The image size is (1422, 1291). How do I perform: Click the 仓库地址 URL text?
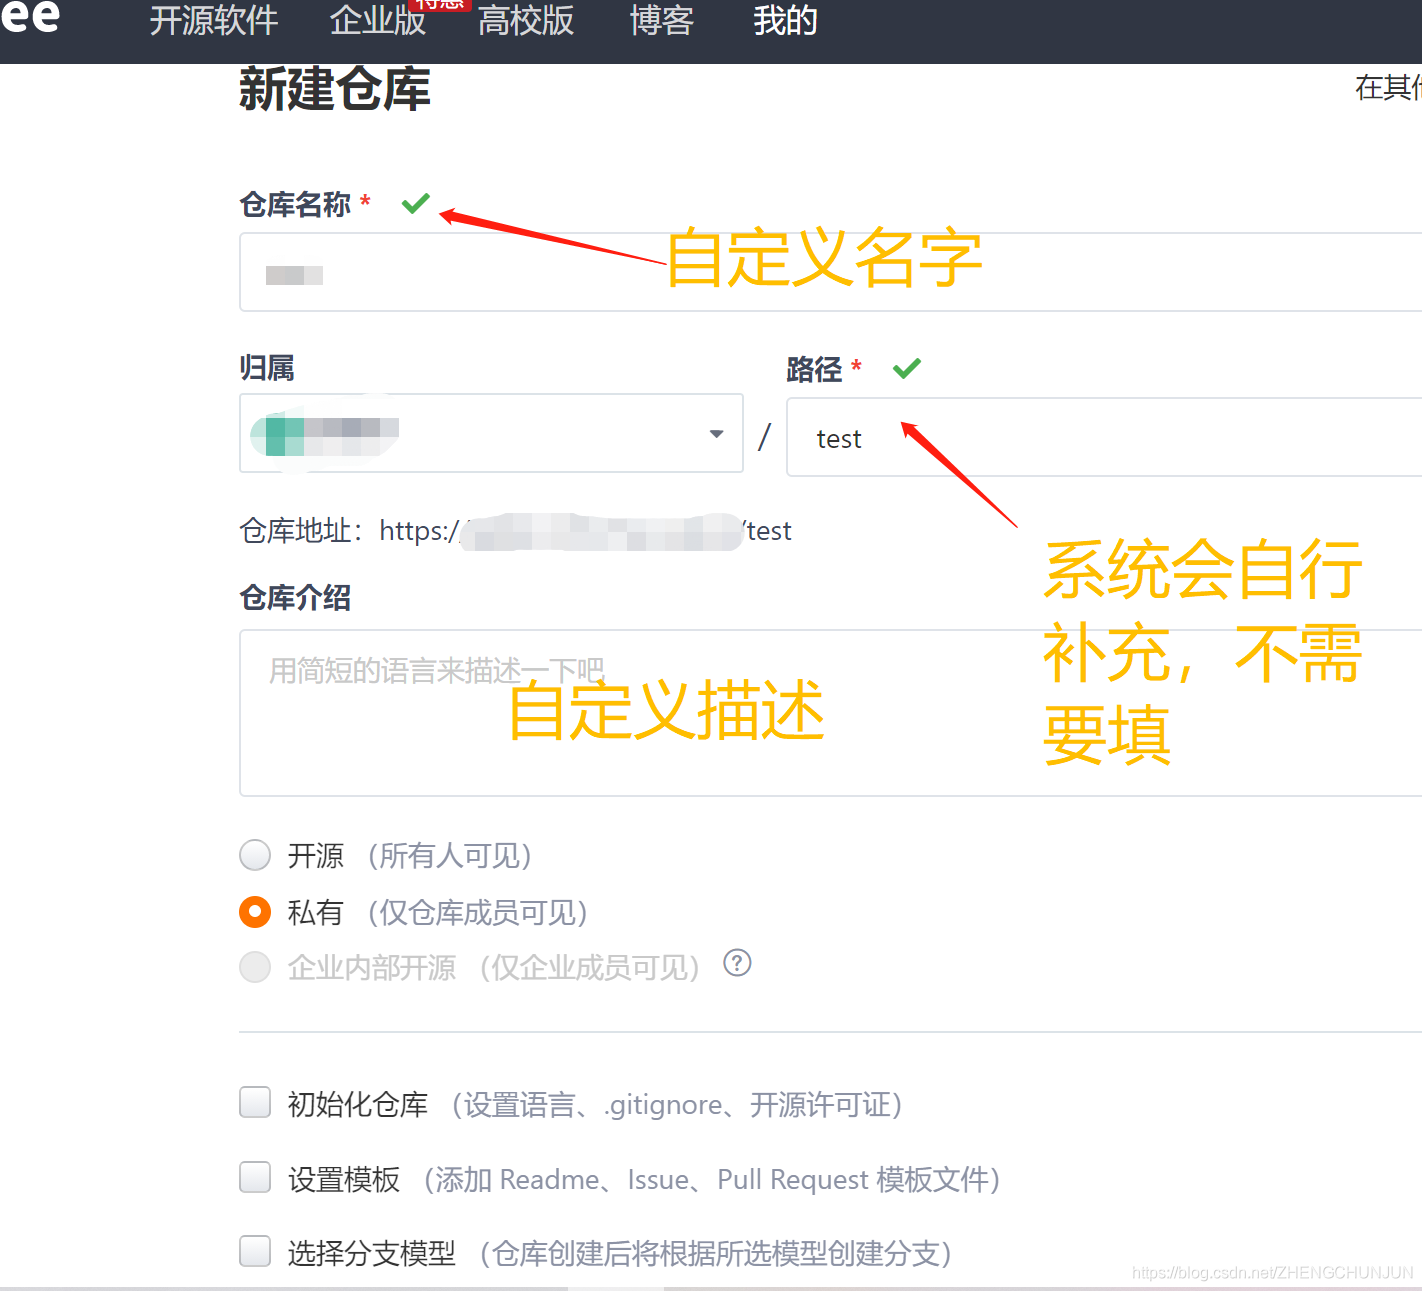[585, 531]
